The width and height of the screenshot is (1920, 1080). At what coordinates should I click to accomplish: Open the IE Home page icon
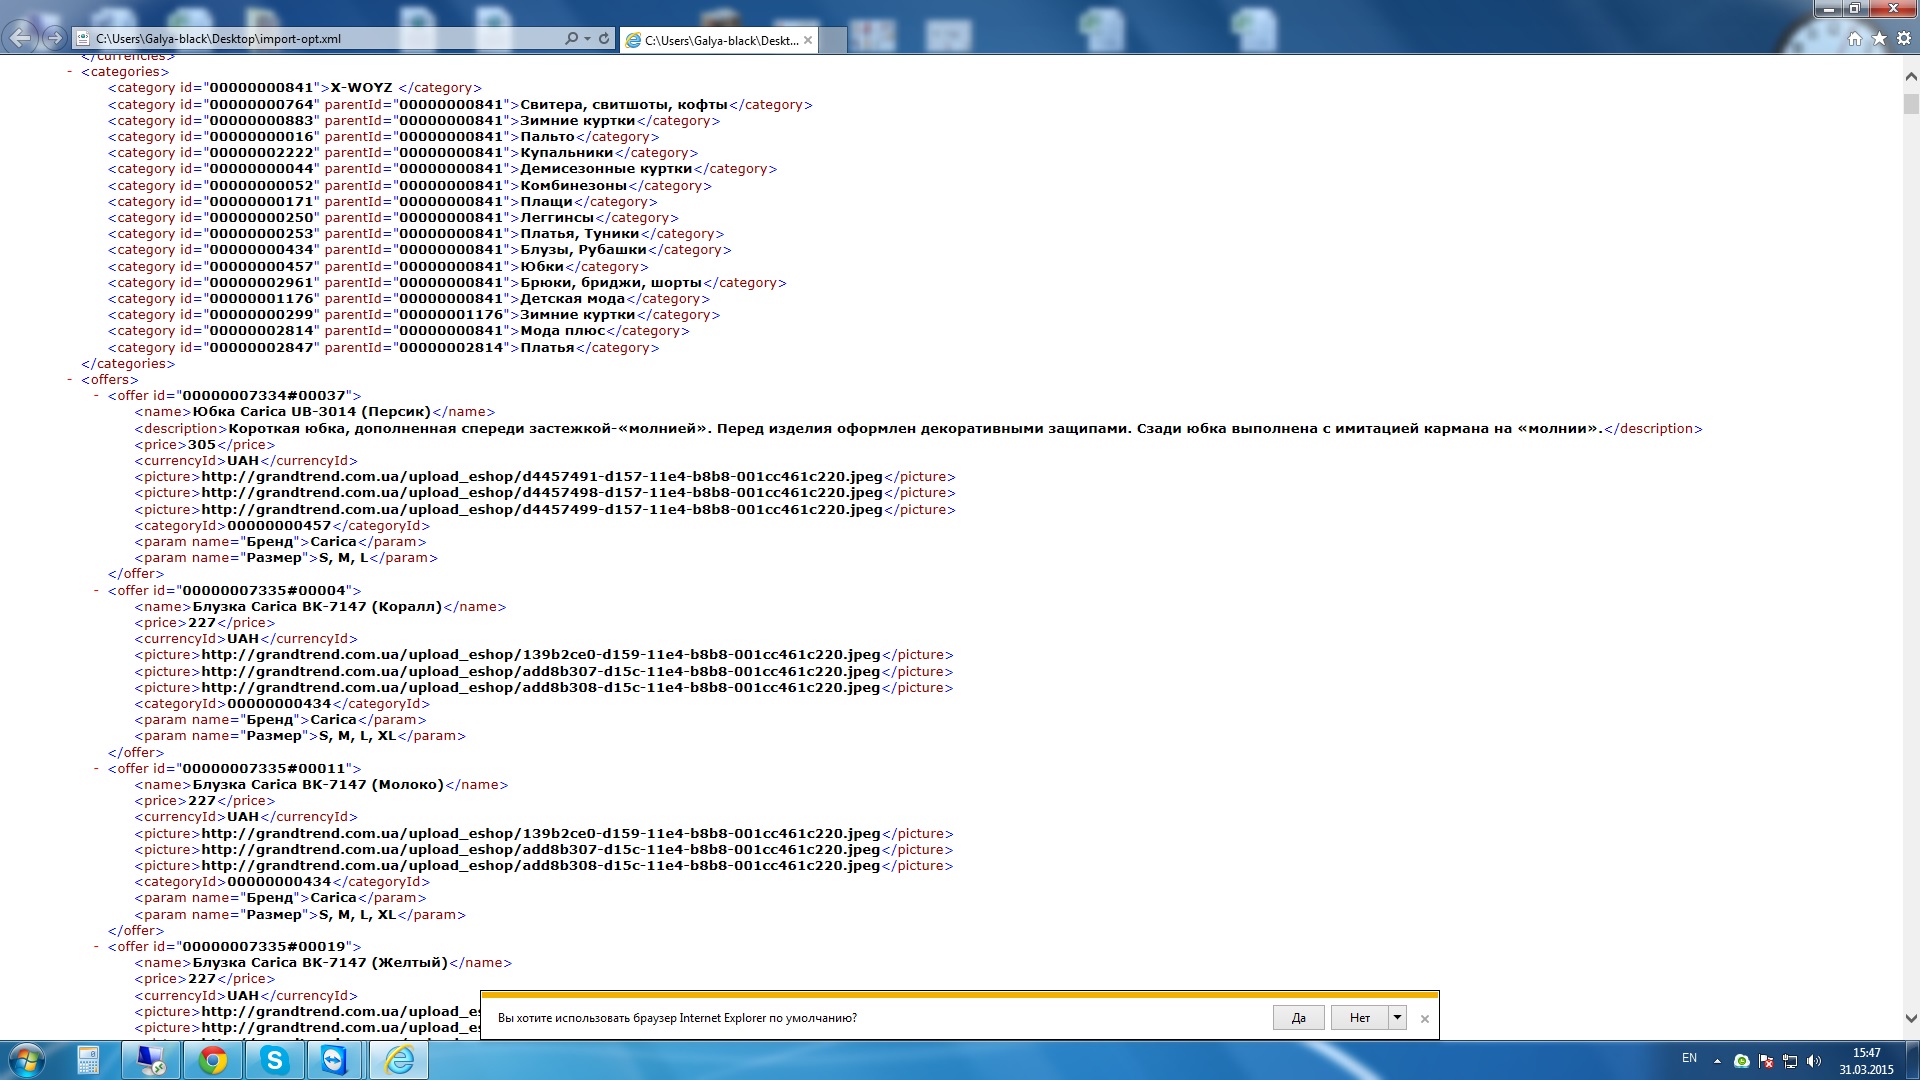coord(1855,39)
